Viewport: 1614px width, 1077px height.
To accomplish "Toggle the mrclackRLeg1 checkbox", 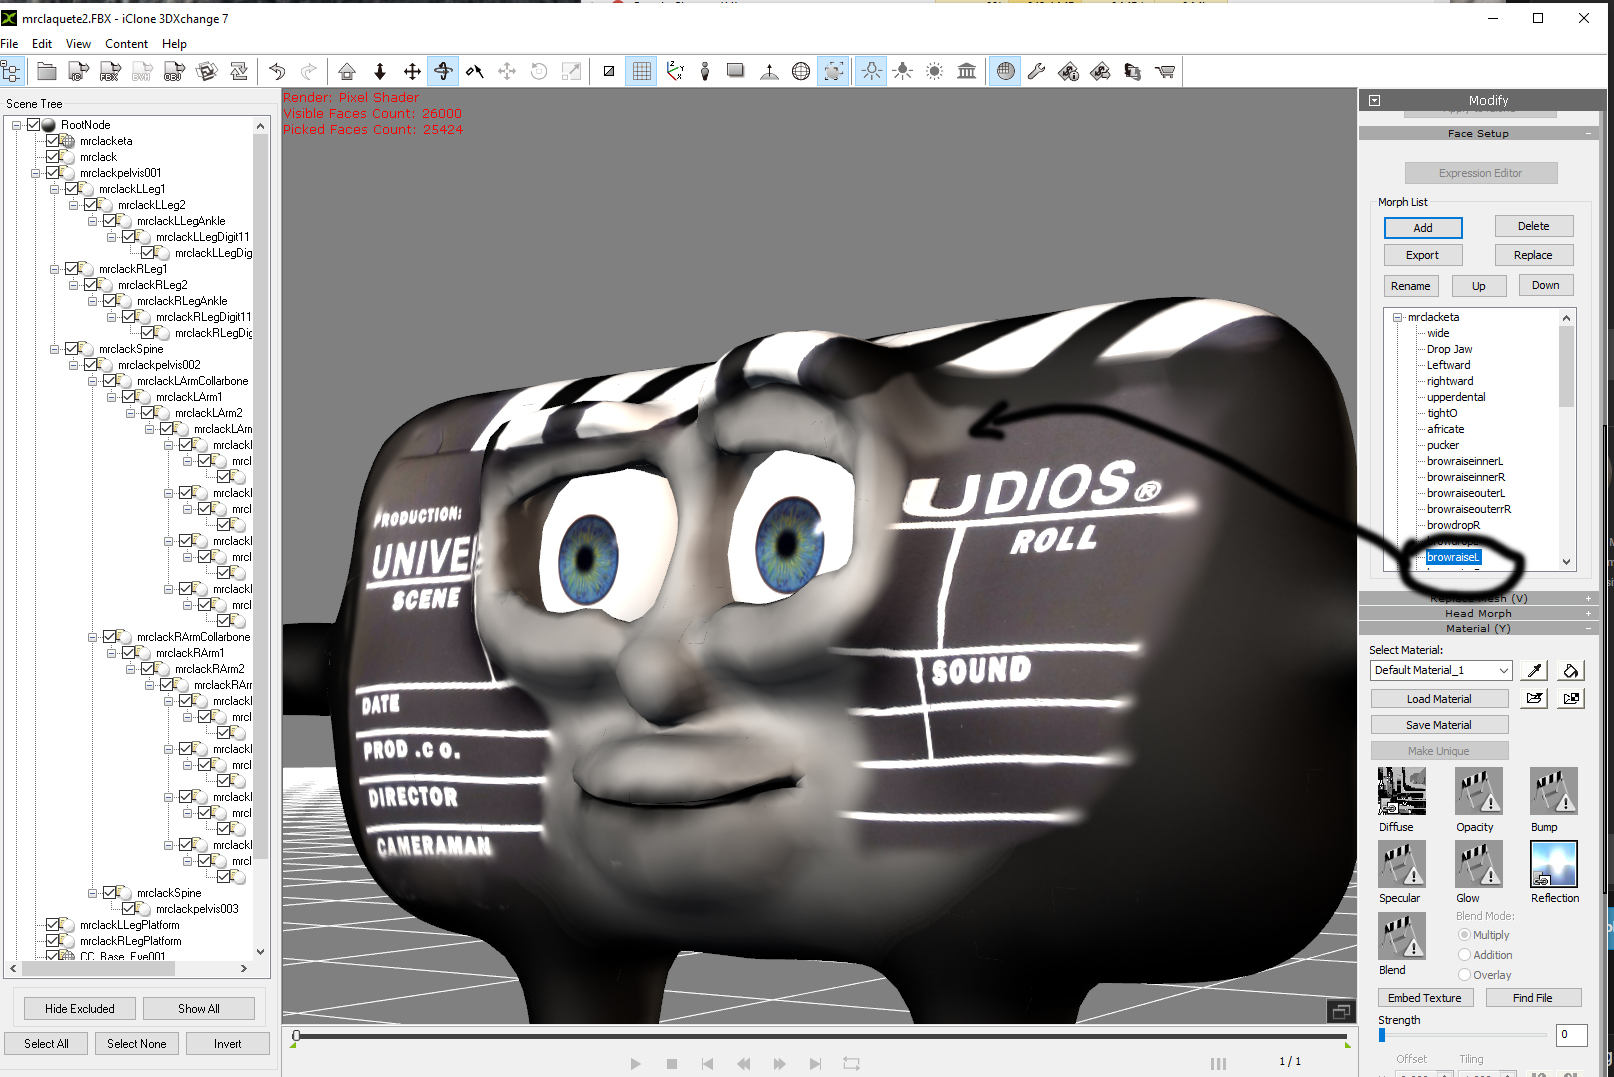I will [x=71, y=269].
